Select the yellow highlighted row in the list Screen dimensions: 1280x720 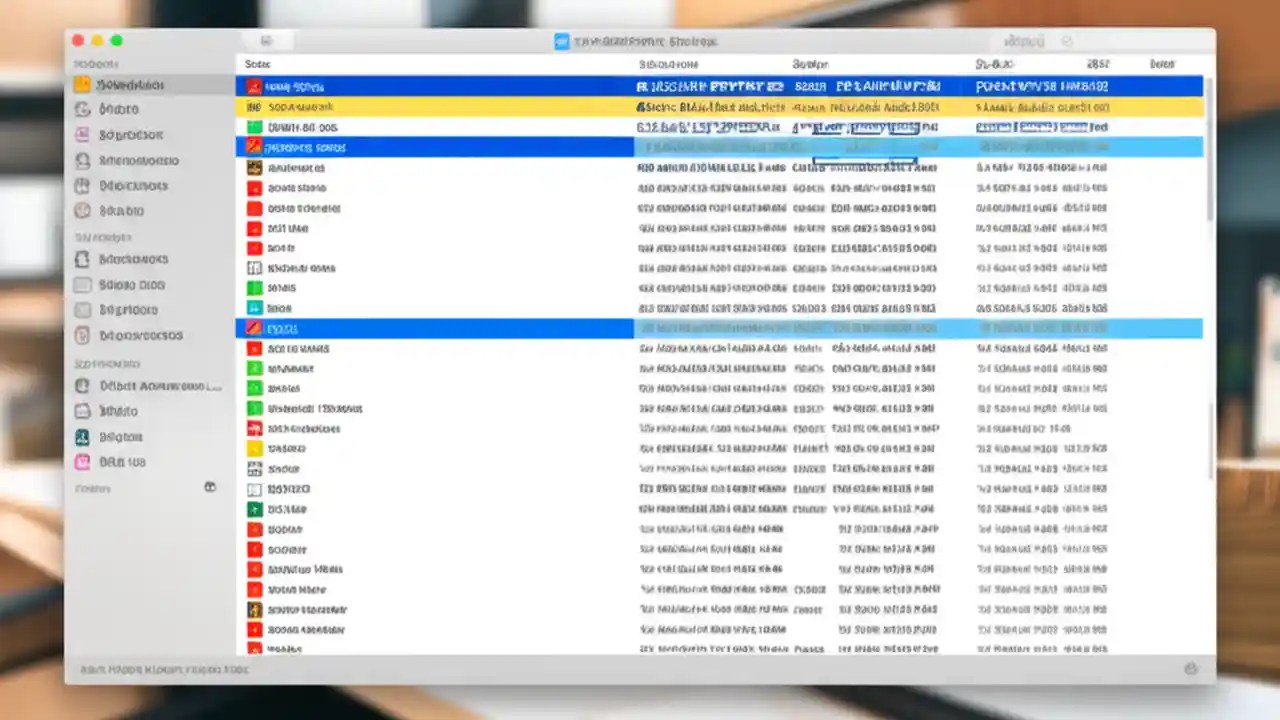click(x=600, y=107)
